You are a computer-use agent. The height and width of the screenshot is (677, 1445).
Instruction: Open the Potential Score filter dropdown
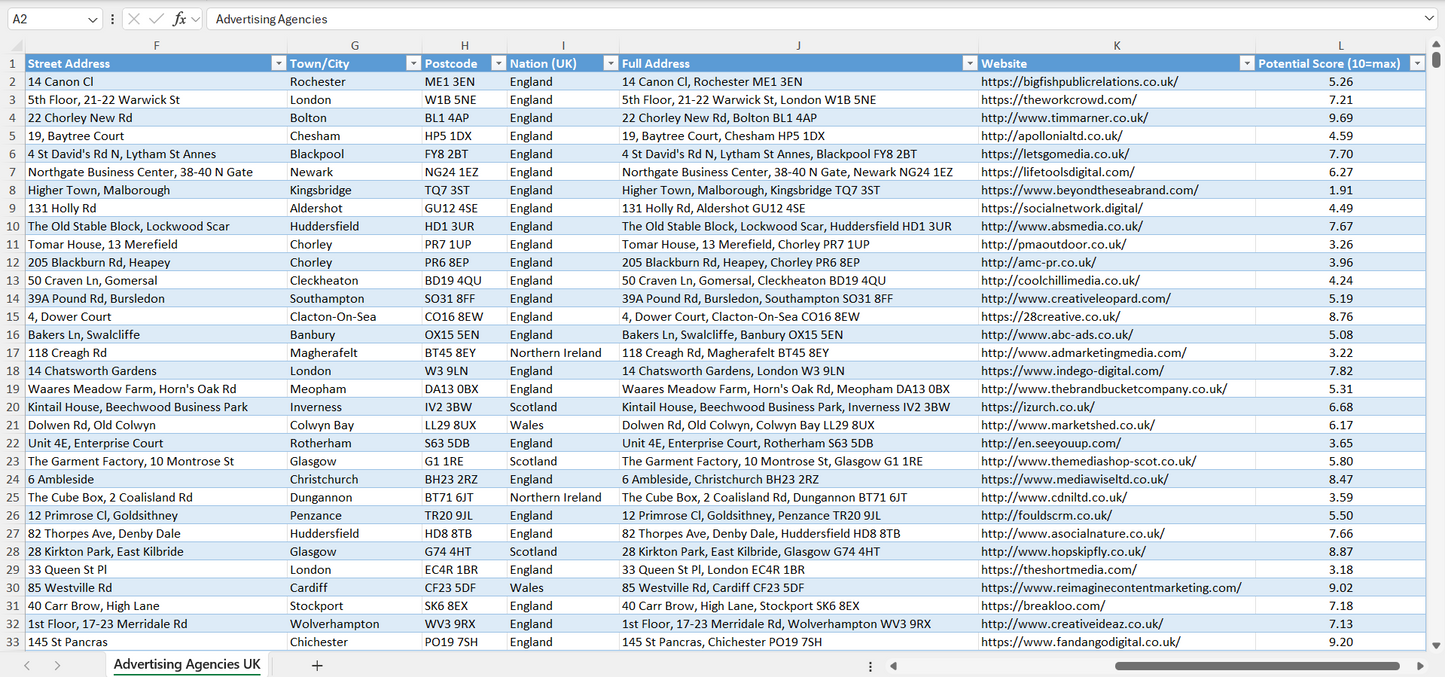[1418, 62]
